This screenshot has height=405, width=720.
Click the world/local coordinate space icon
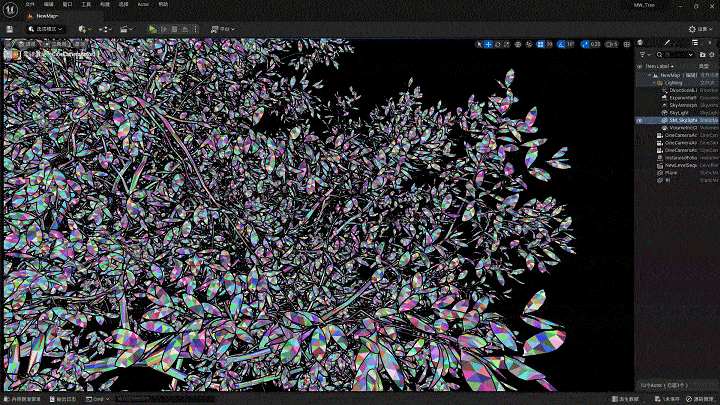click(x=521, y=44)
